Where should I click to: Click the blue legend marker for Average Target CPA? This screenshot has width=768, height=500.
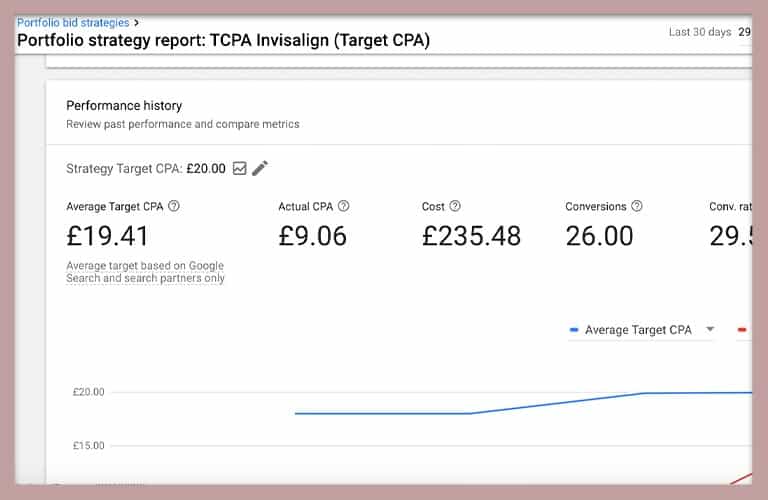[x=574, y=330]
